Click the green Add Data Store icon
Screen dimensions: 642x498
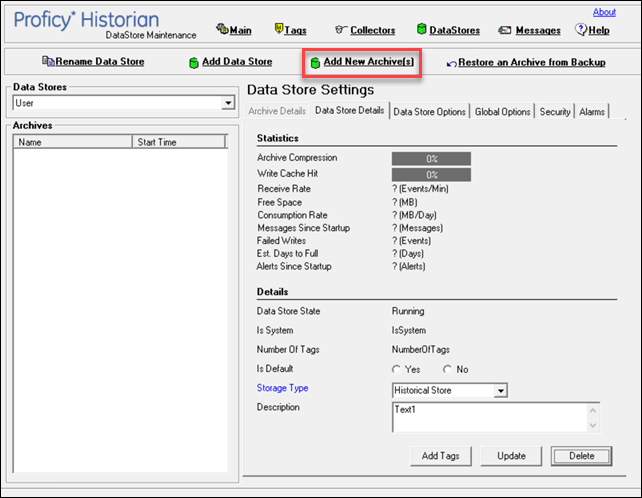coord(194,63)
